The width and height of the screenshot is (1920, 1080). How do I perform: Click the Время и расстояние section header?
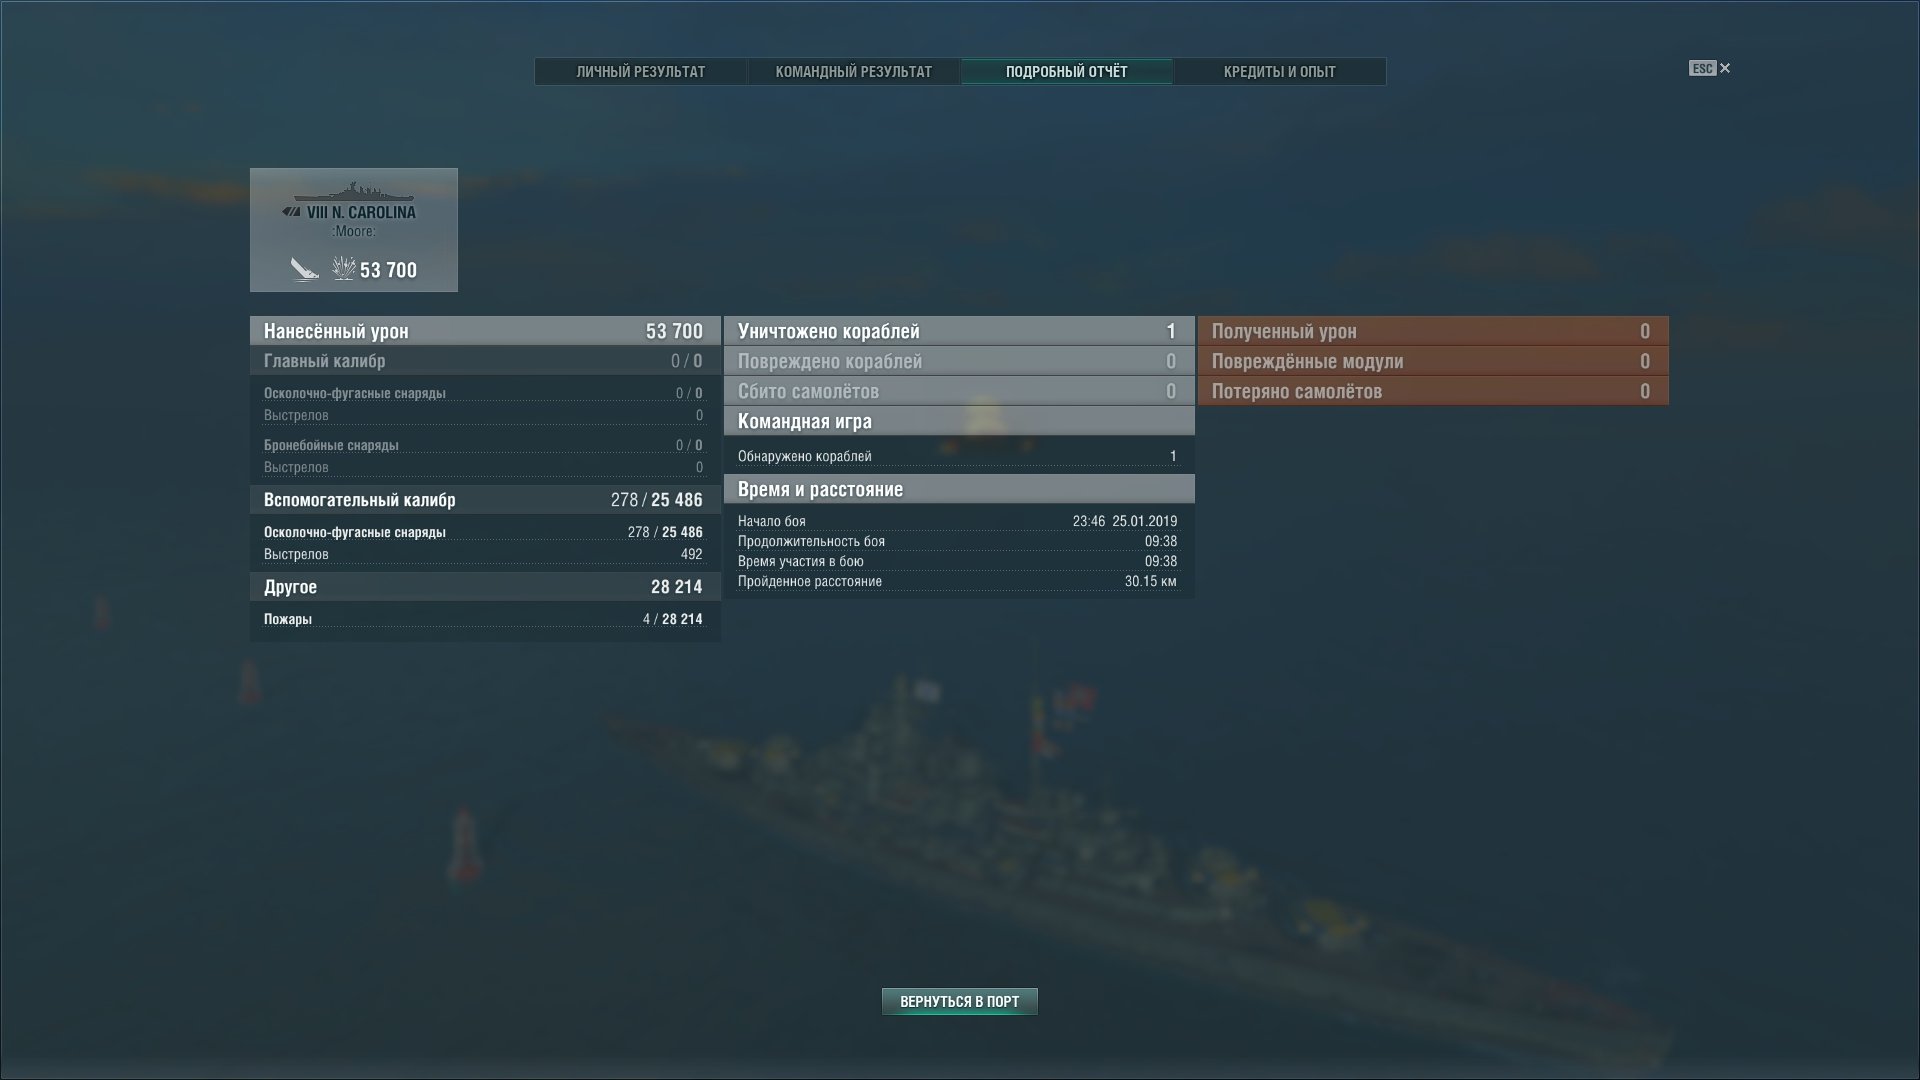[x=959, y=489]
